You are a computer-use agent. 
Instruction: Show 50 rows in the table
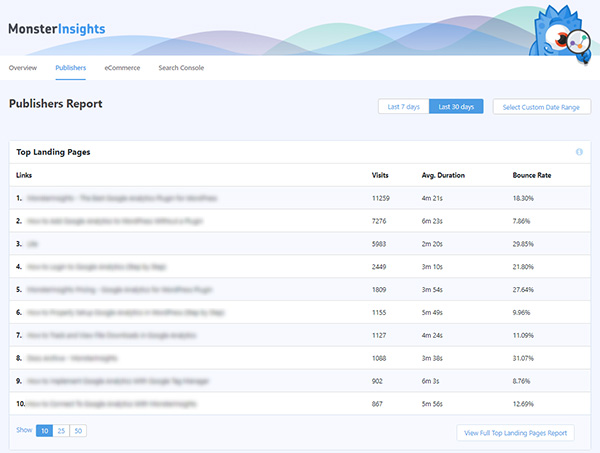click(x=78, y=430)
